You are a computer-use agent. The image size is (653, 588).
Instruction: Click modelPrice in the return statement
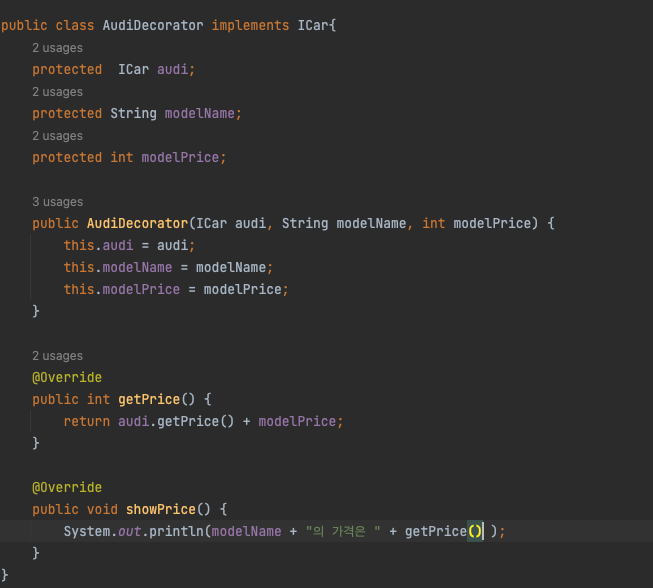coord(297,421)
